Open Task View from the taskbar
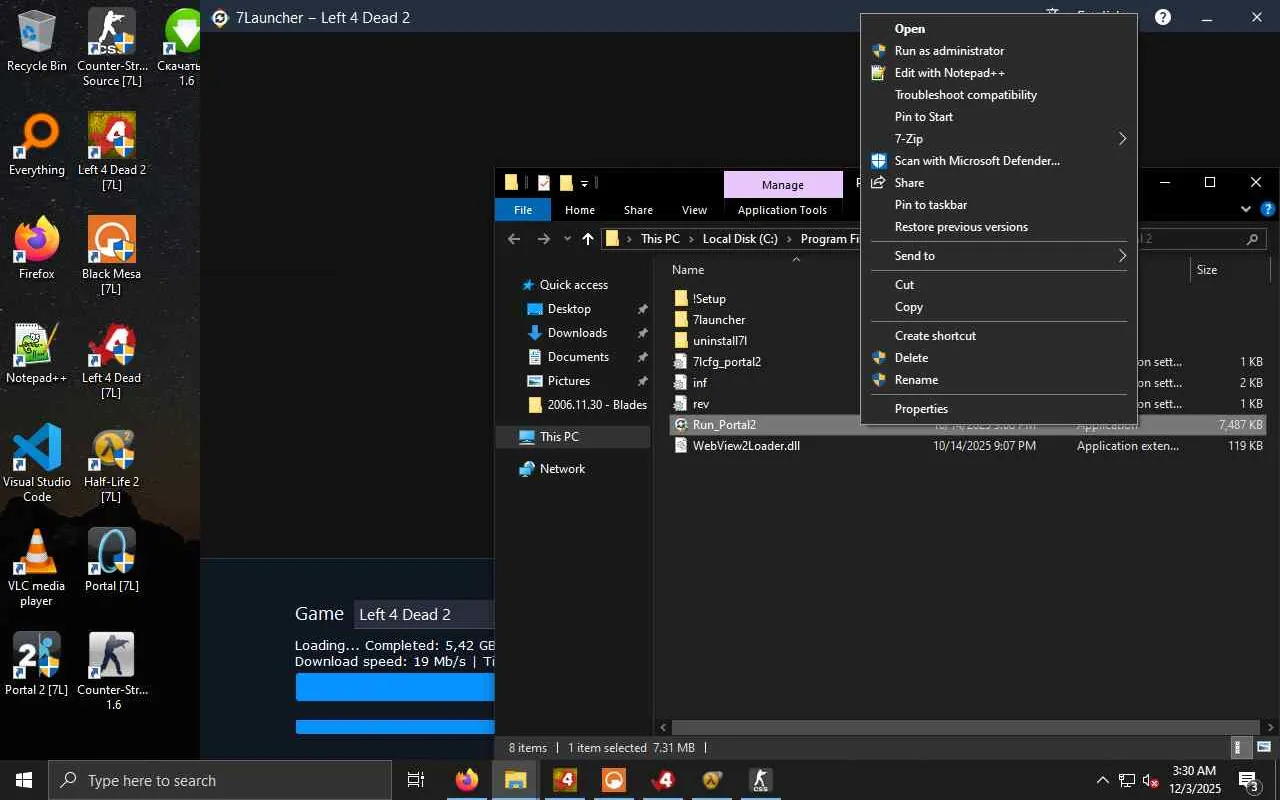Viewport: 1280px width, 800px height. click(416, 780)
